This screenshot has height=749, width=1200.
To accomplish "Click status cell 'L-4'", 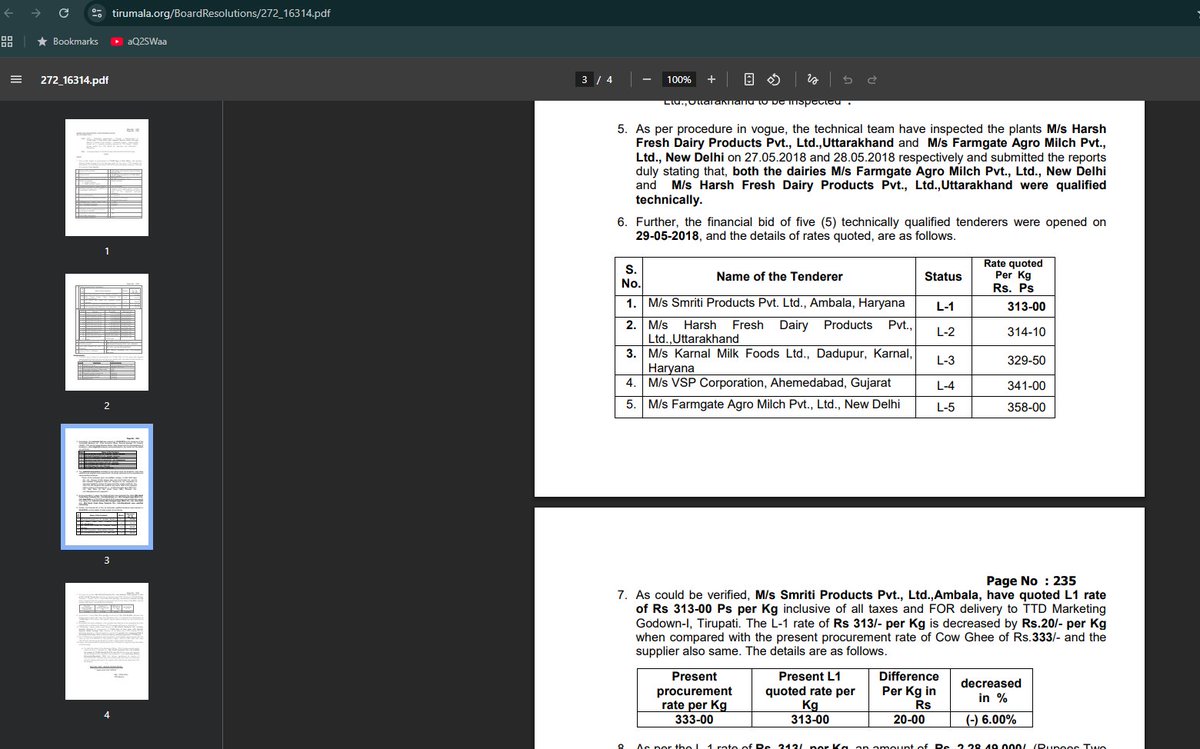I will point(944,386).
